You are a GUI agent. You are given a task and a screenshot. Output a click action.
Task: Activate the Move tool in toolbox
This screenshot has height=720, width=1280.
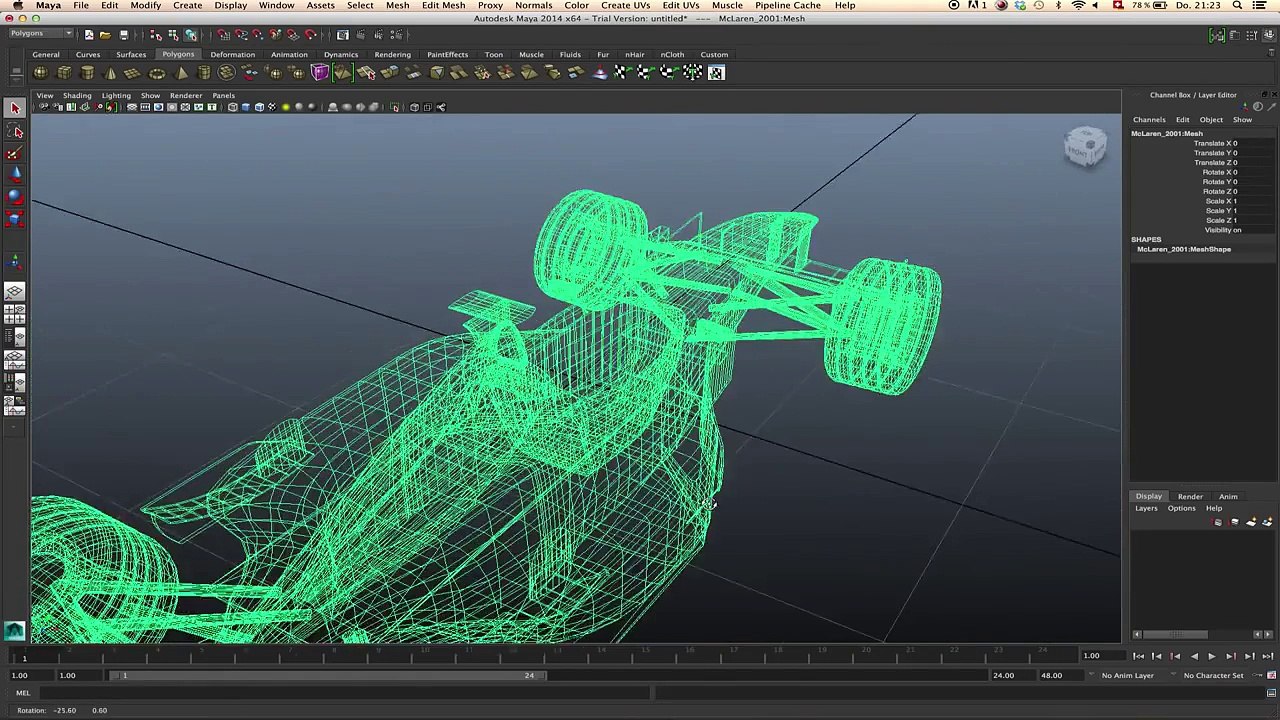[15, 175]
